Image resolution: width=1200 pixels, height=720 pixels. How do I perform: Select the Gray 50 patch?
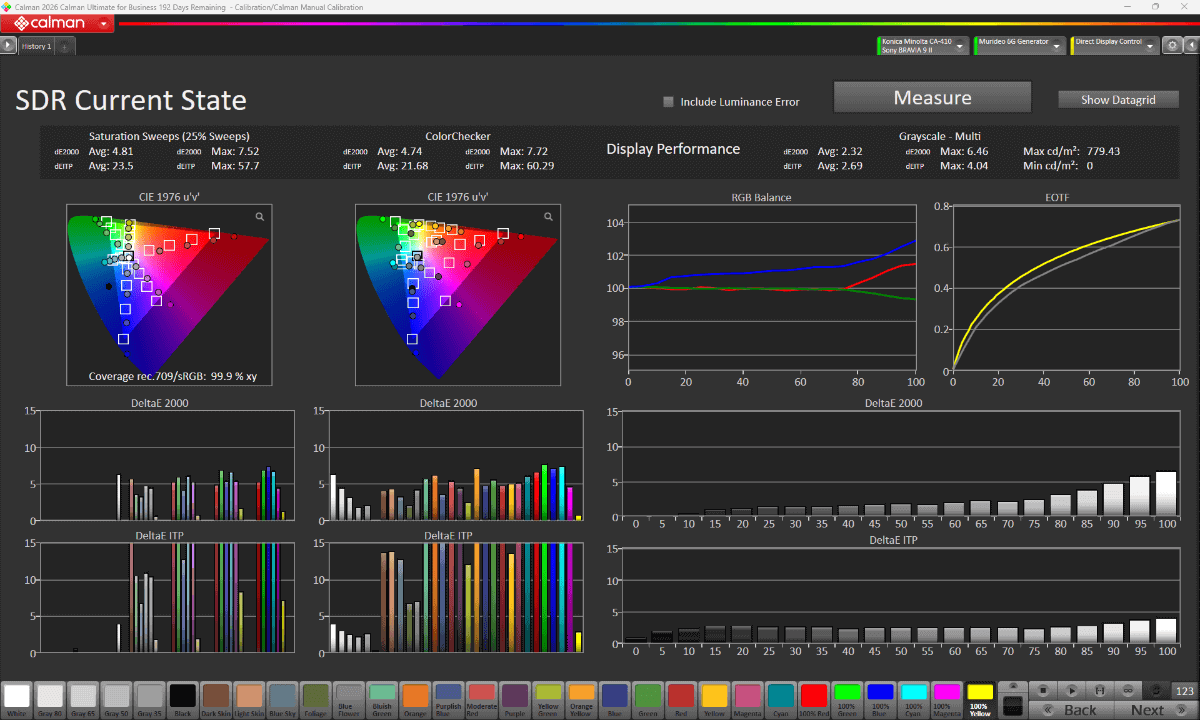pos(116,699)
